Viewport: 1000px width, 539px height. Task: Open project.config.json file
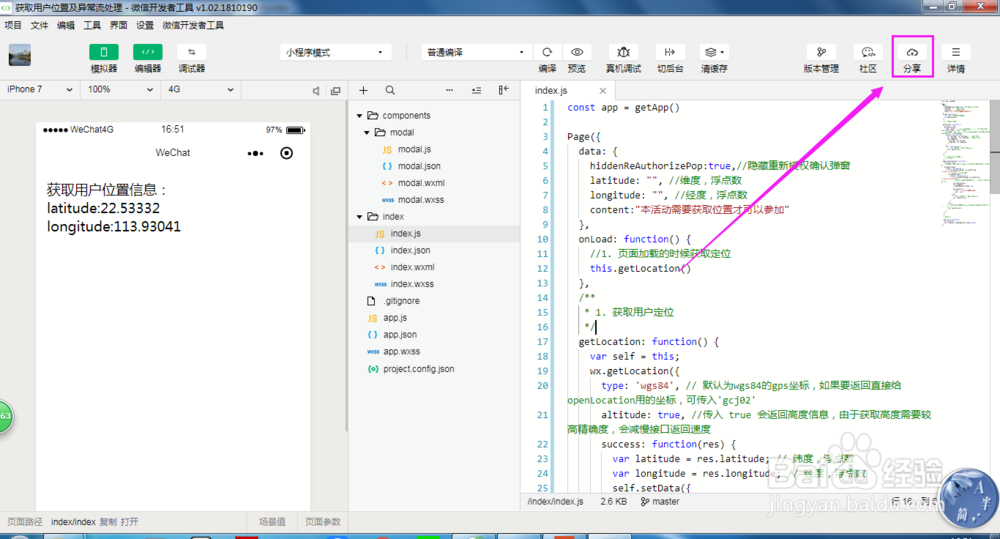[418, 369]
